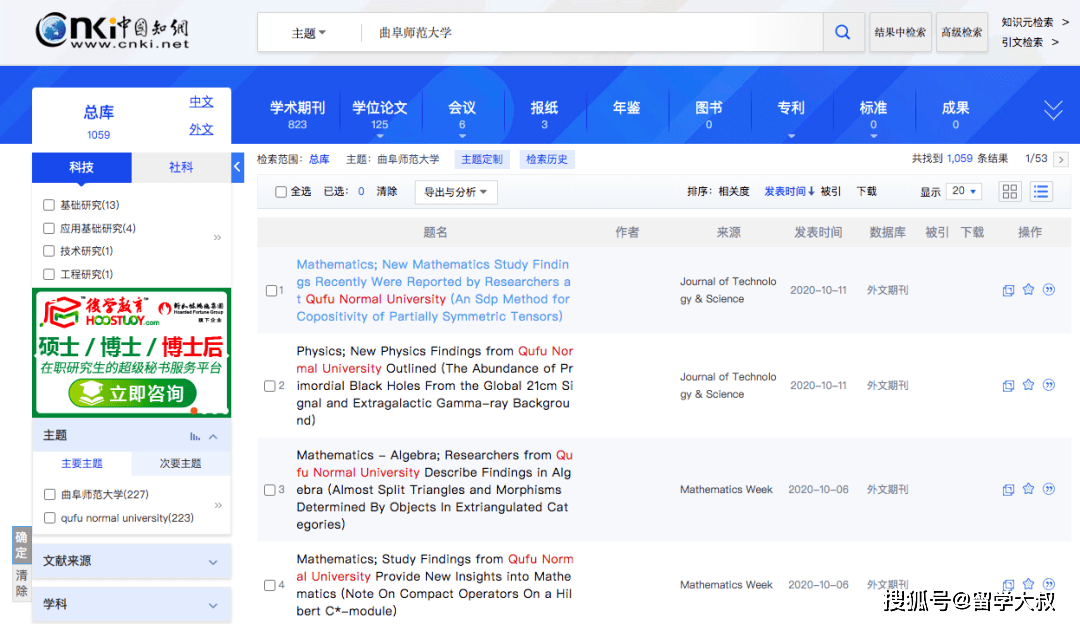Click the search magnifier icon
This screenshot has width=1080, height=624.
[x=842, y=32]
